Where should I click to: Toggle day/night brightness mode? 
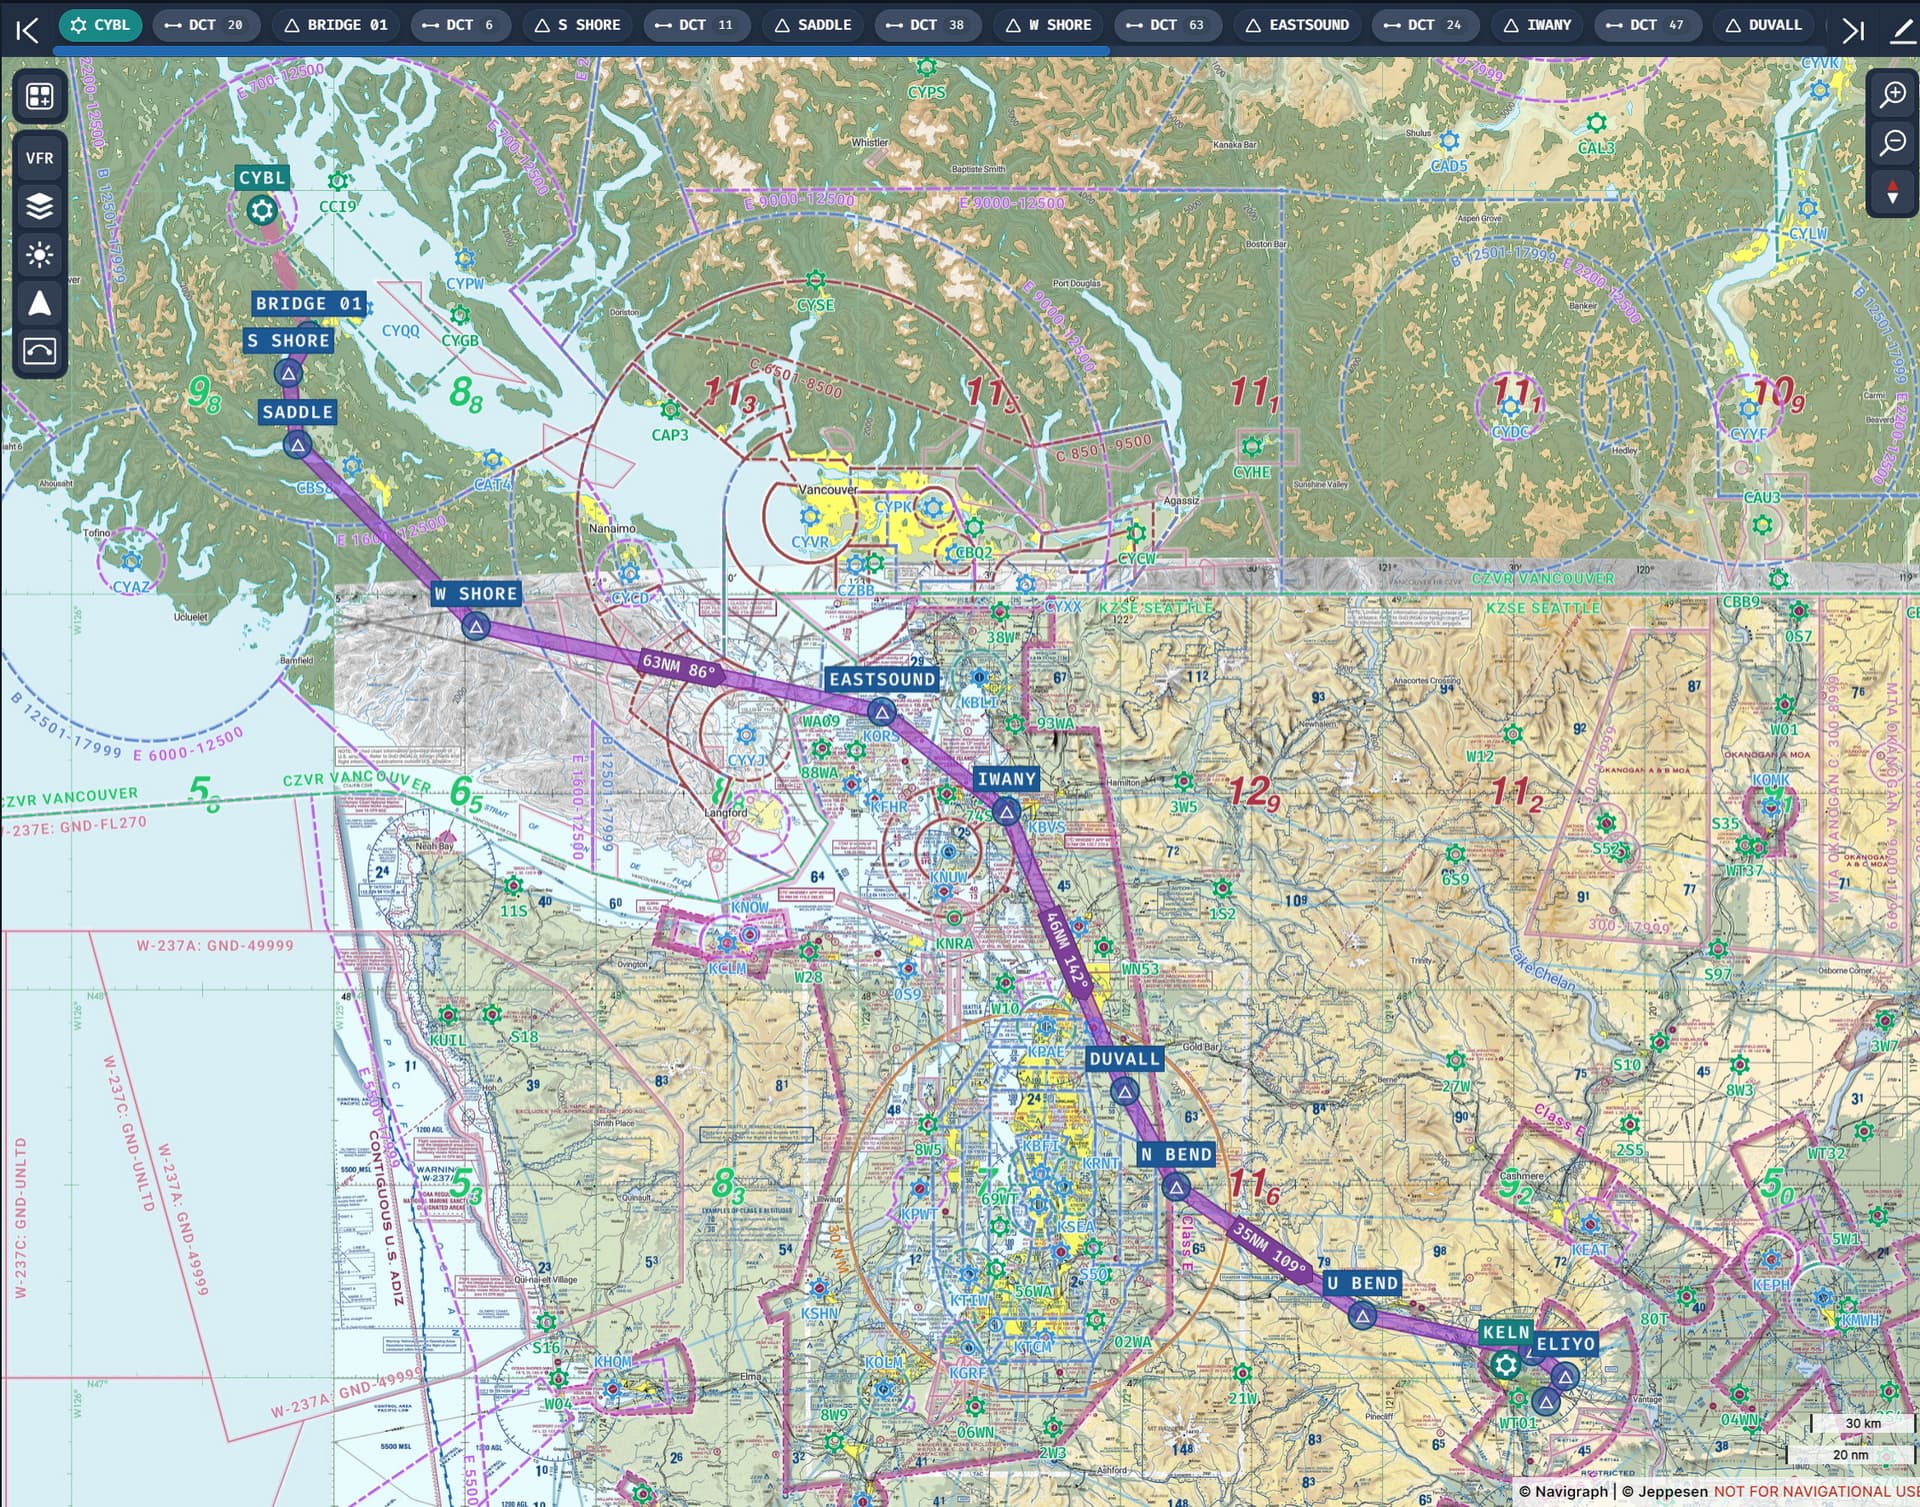click(x=40, y=254)
